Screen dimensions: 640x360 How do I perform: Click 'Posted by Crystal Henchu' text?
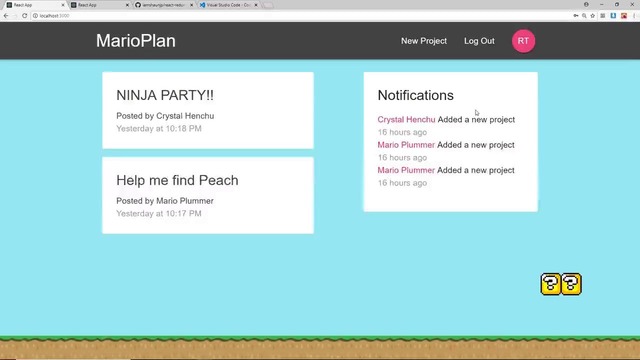click(165, 116)
